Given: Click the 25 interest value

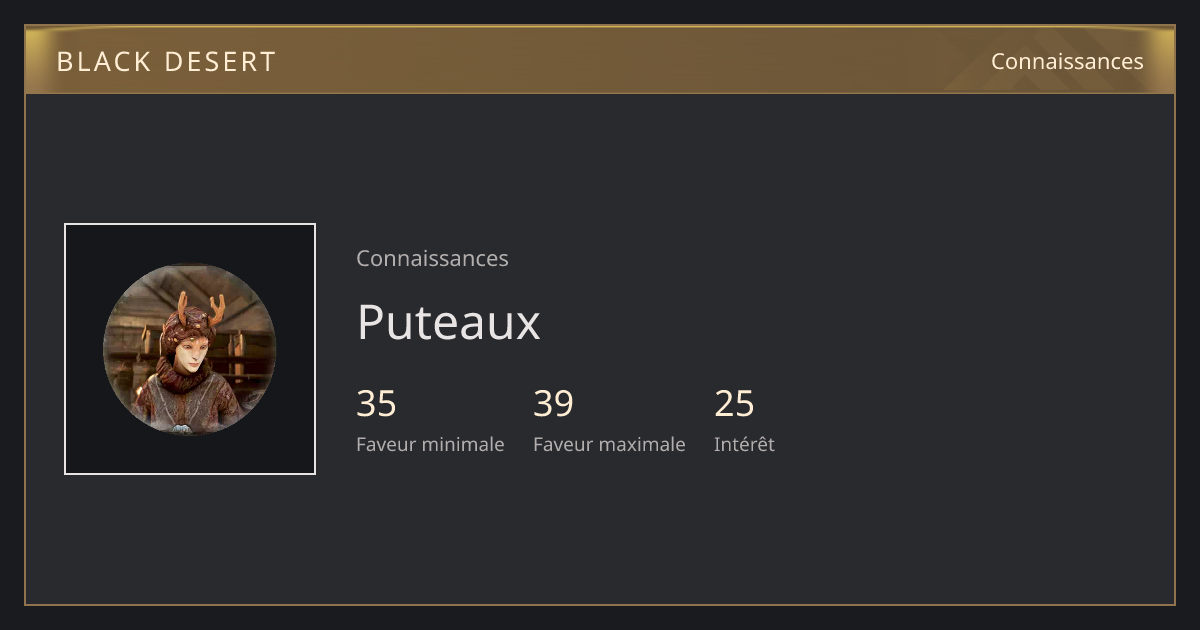Looking at the screenshot, I should (x=734, y=404).
